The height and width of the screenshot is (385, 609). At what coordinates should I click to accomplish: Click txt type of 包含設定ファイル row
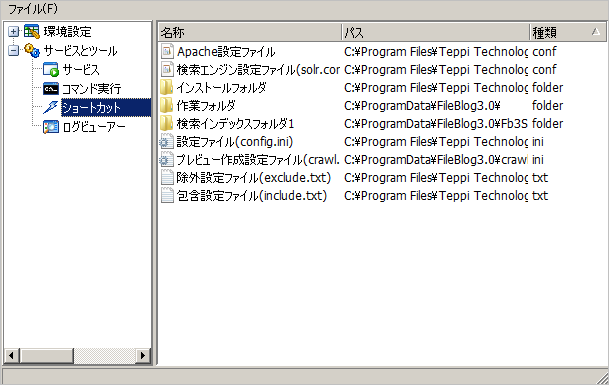click(539, 195)
